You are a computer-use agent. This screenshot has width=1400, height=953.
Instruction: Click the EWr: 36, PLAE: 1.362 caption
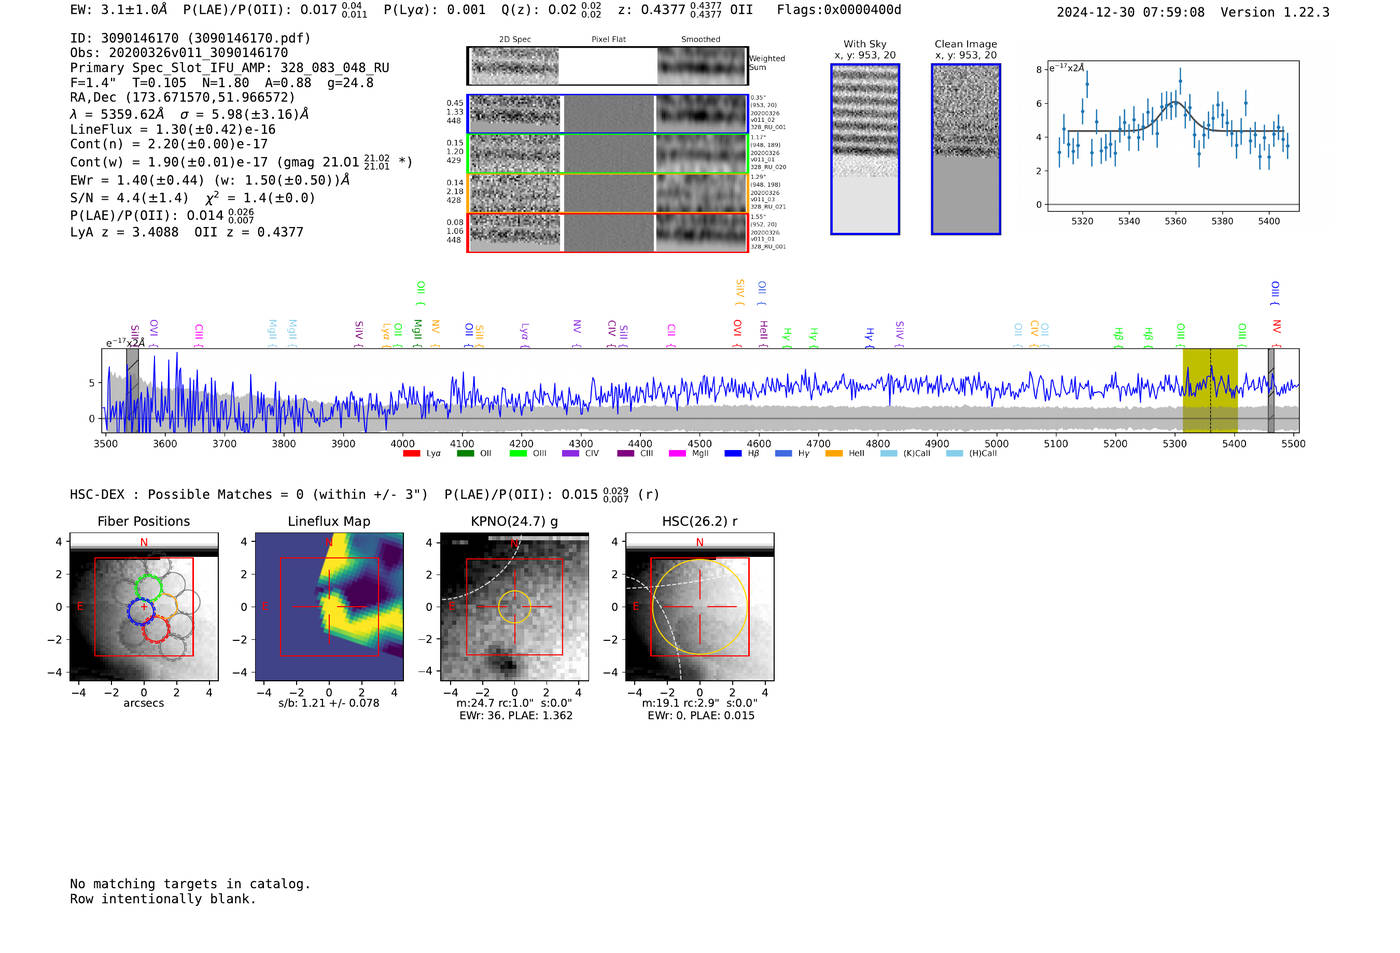coord(516,716)
